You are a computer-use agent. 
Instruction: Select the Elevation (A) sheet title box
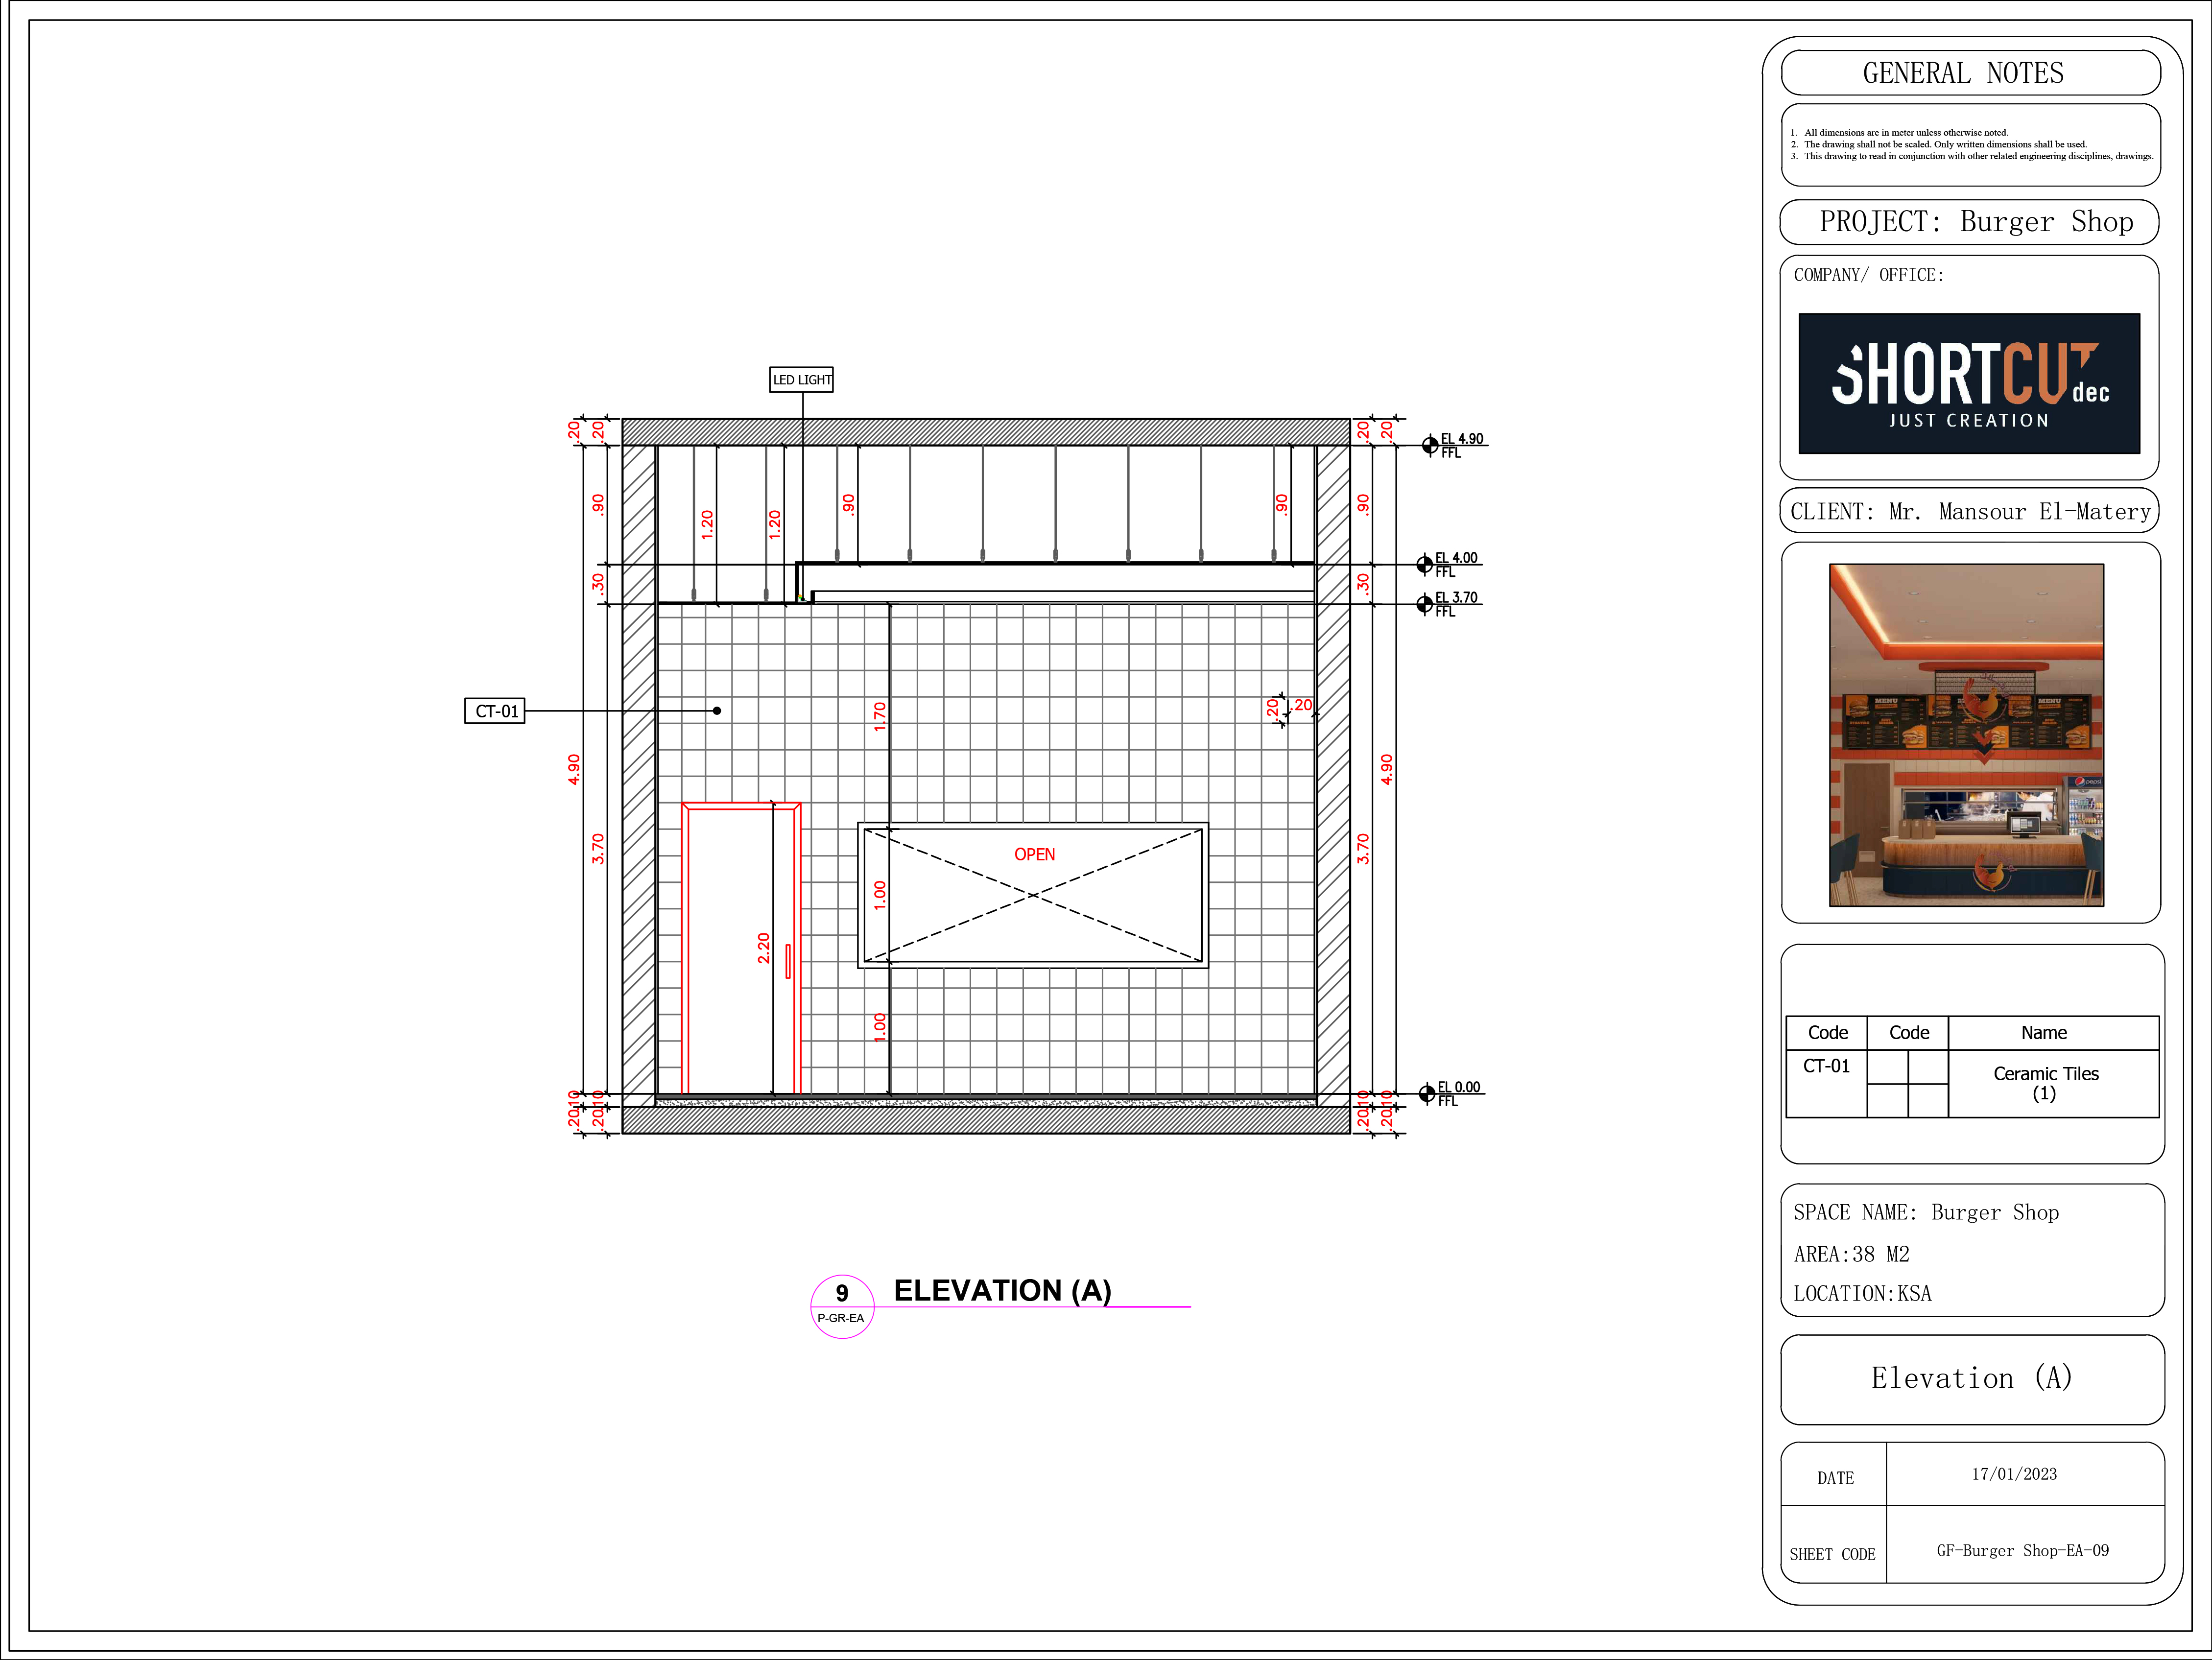click(x=1972, y=1379)
